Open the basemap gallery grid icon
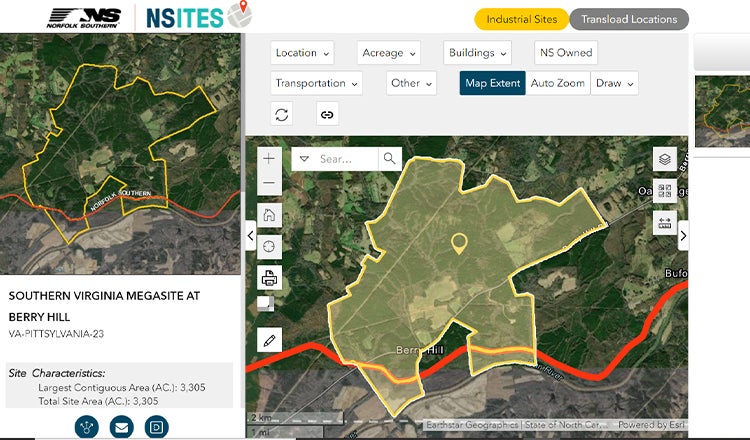The width and height of the screenshot is (750, 440). (664, 191)
